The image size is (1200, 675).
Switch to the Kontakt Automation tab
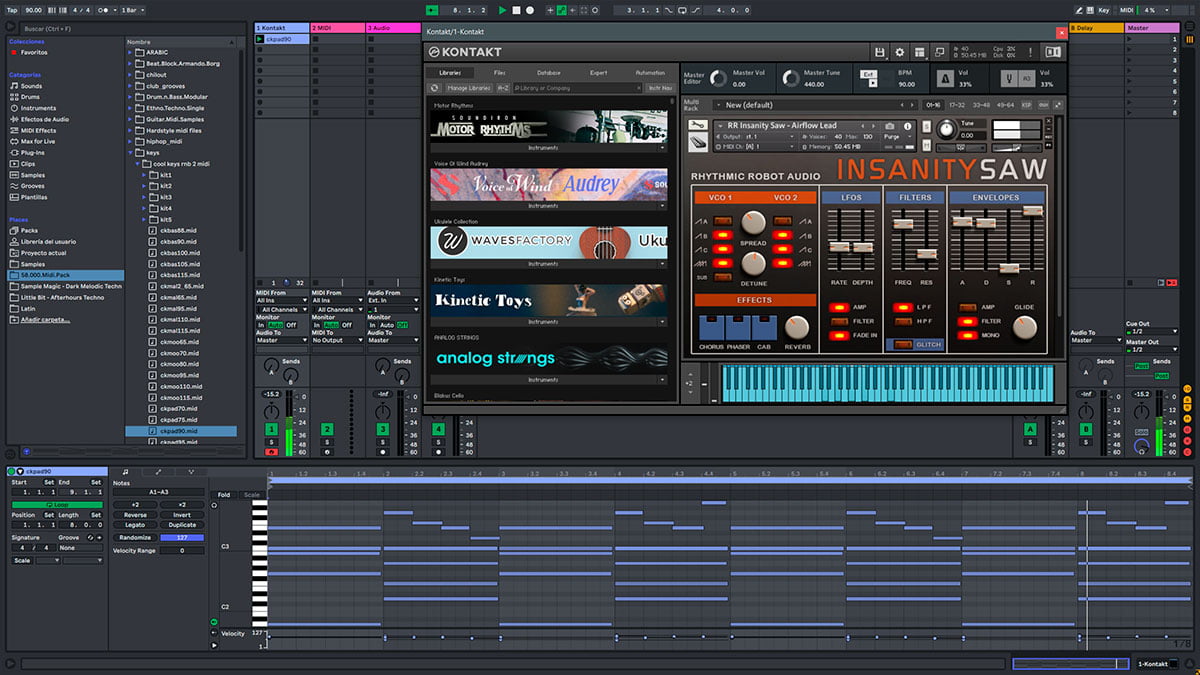pyautogui.click(x=649, y=73)
